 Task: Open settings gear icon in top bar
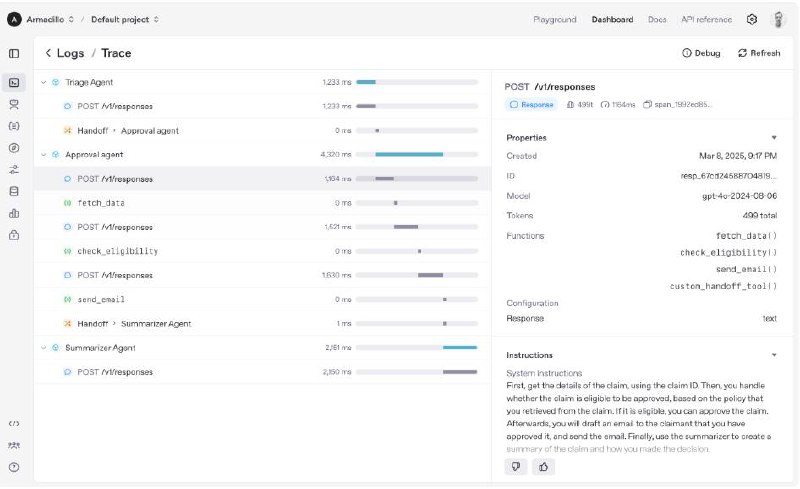click(752, 19)
